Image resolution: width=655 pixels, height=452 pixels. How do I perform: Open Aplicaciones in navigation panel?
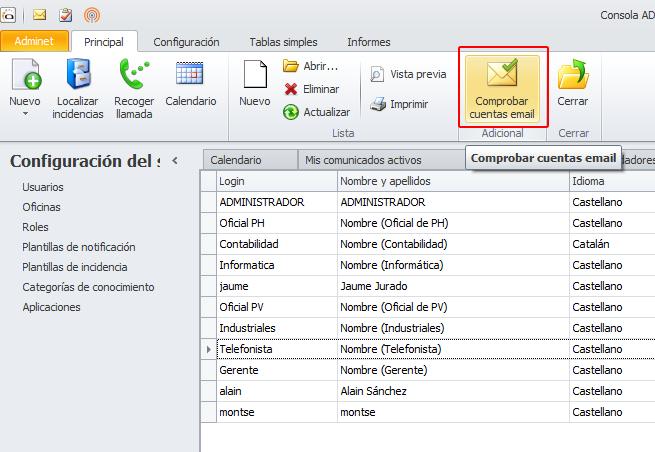[x=51, y=307]
